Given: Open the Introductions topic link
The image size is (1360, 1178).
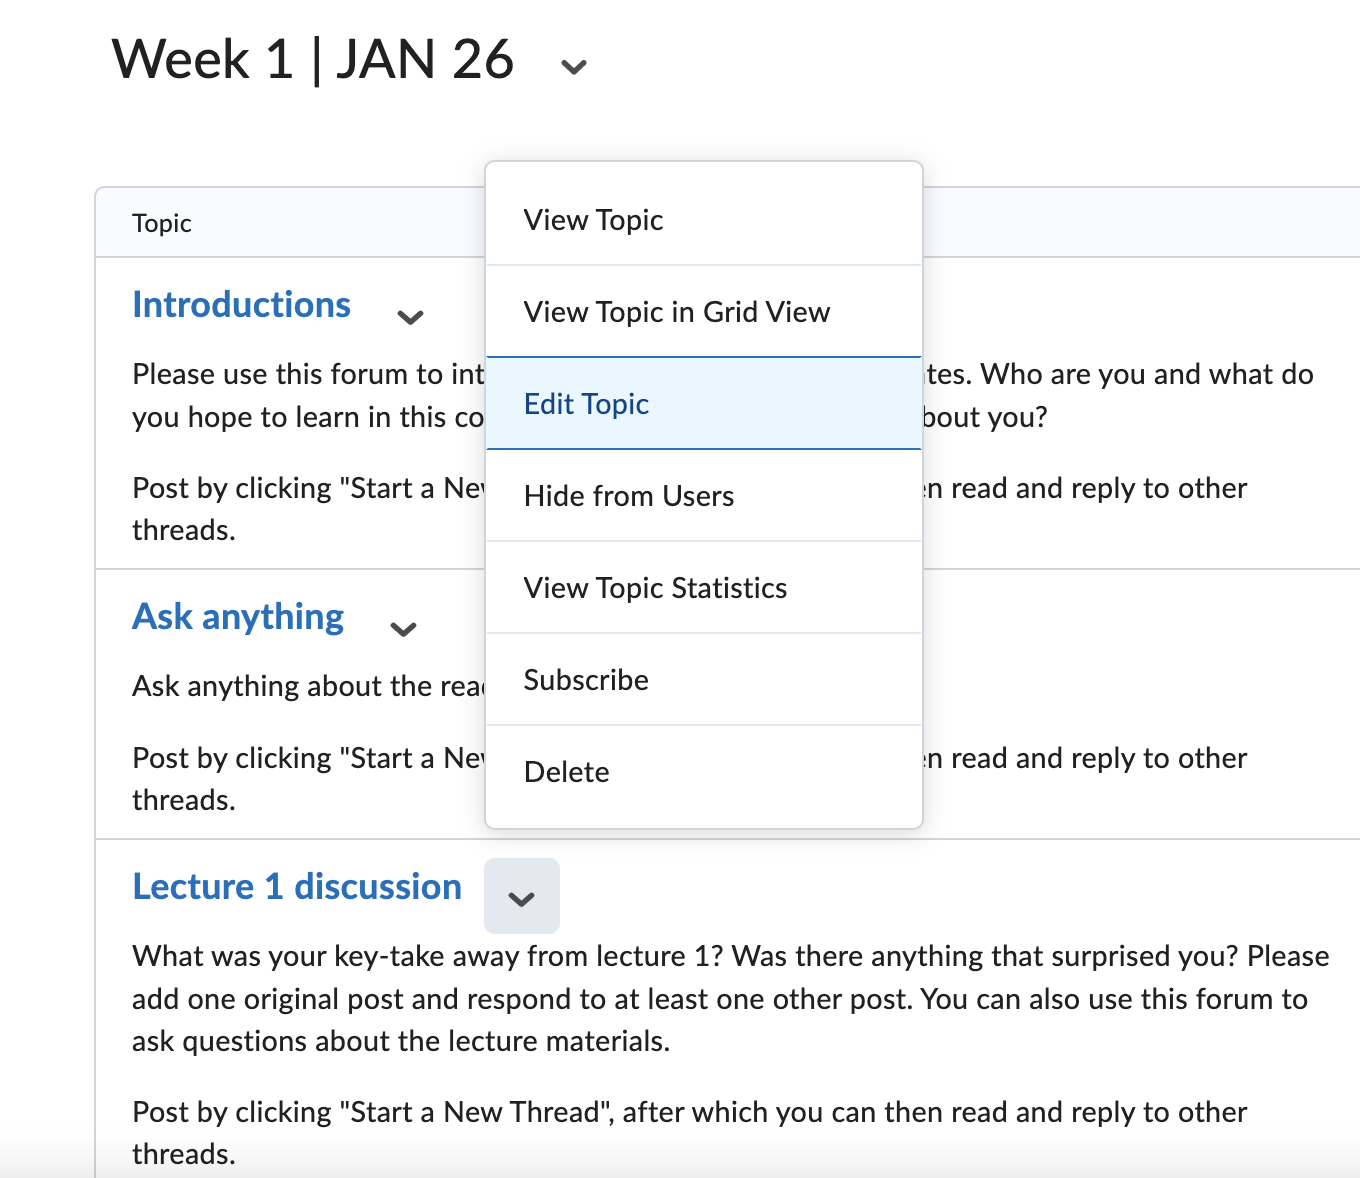Looking at the screenshot, I should coord(241,305).
